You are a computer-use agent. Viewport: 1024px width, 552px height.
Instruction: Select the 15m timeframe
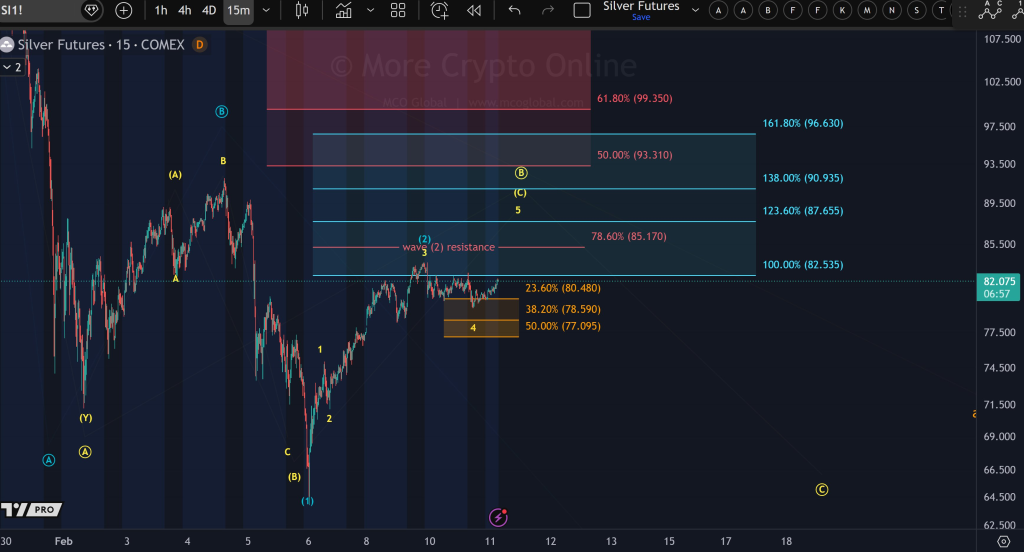tap(238, 10)
